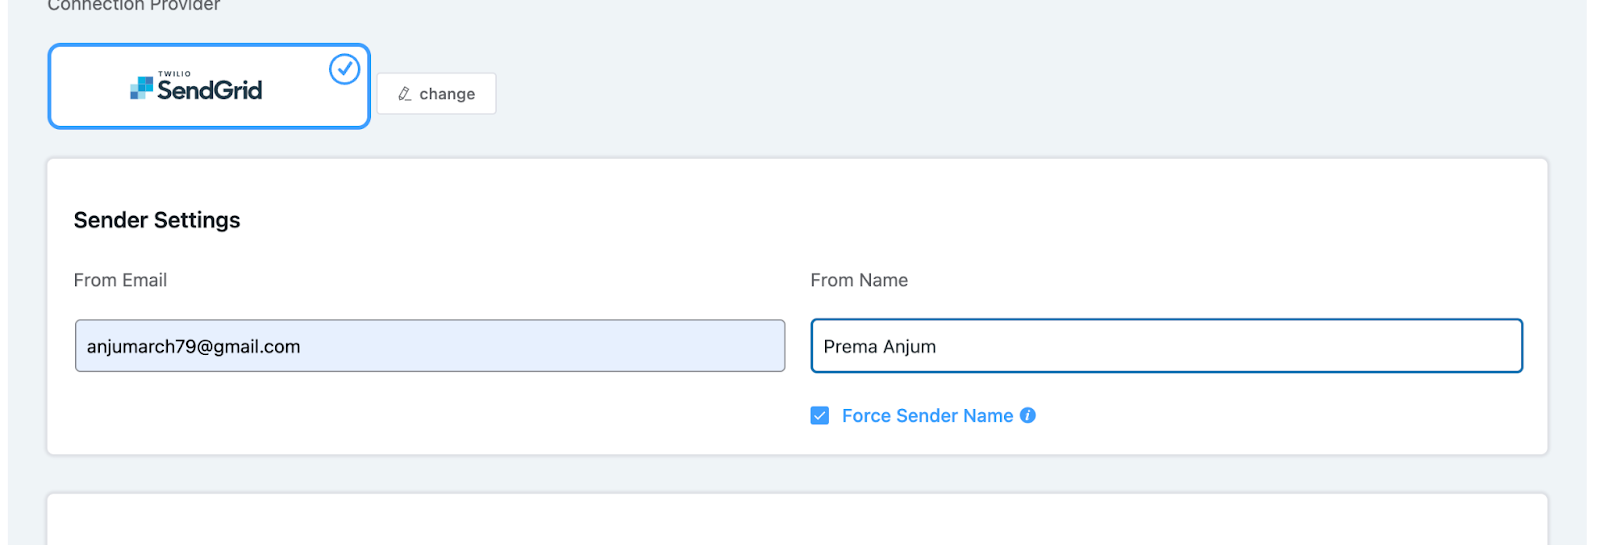Click the anjumarch79@gmail.com email text
The image size is (1600, 545).
click(x=193, y=347)
